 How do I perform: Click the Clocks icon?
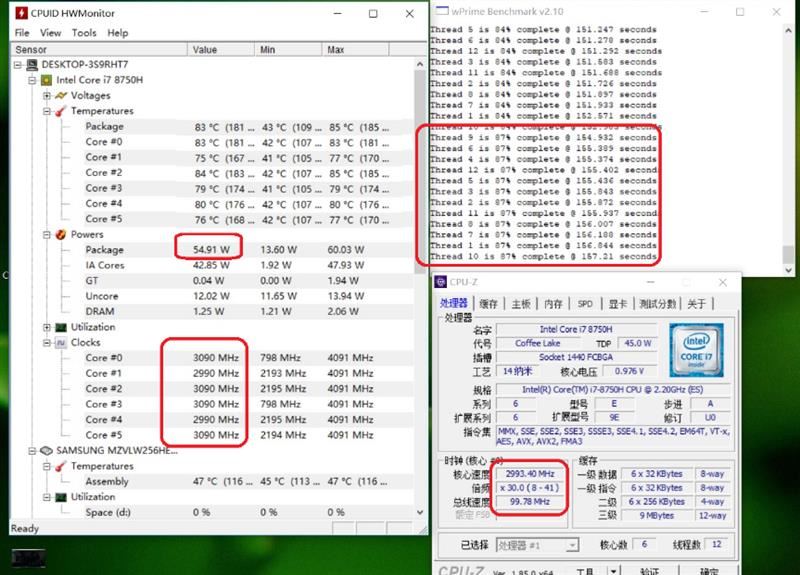point(61,343)
